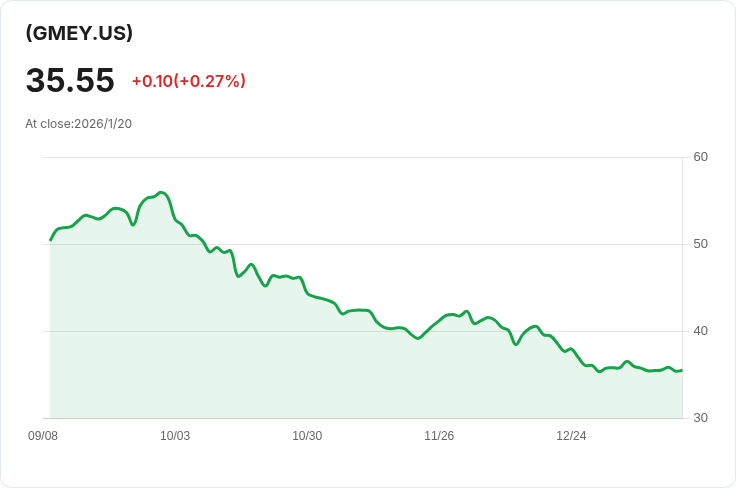The width and height of the screenshot is (736, 488).
Task: Click the 10/03 date axis label
Action: [175, 436]
